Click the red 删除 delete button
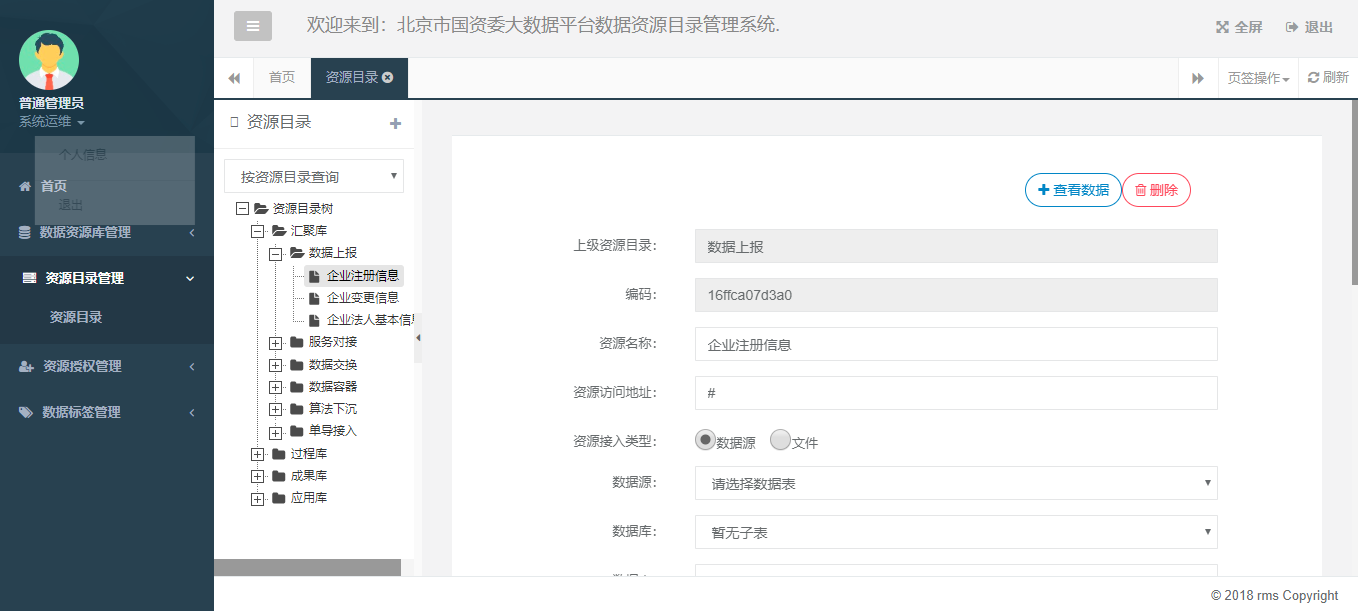 pyautogui.click(x=1156, y=190)
